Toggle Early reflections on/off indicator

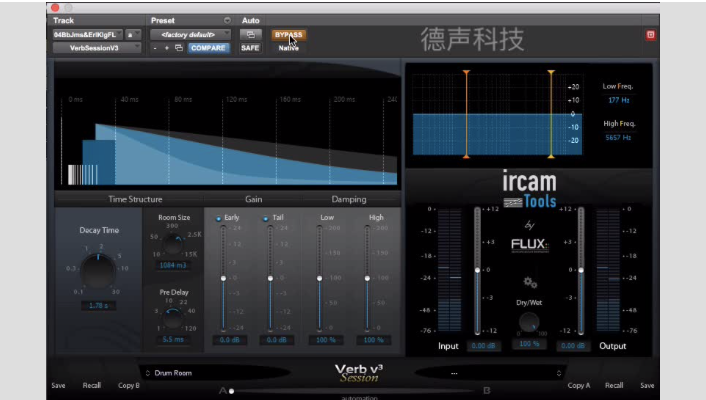click(218, 218)
